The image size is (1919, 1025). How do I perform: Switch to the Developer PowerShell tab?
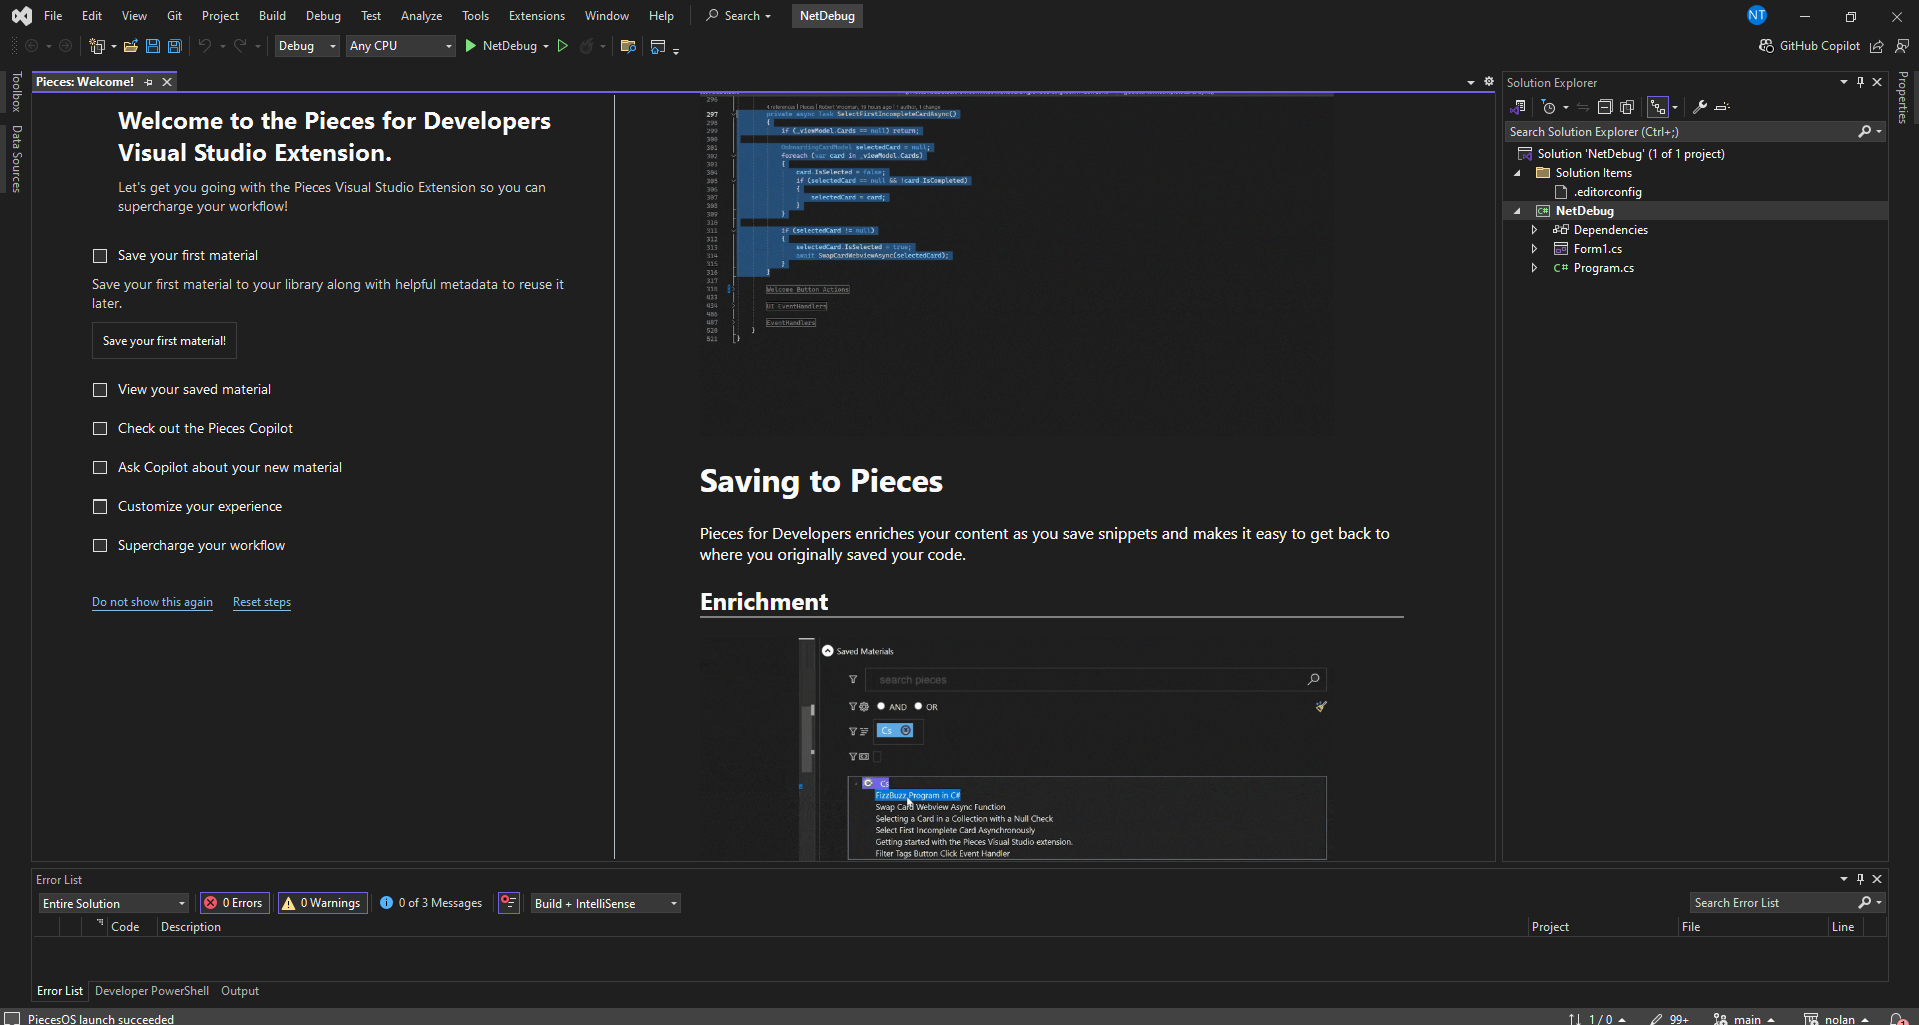(x=152, y=991)
